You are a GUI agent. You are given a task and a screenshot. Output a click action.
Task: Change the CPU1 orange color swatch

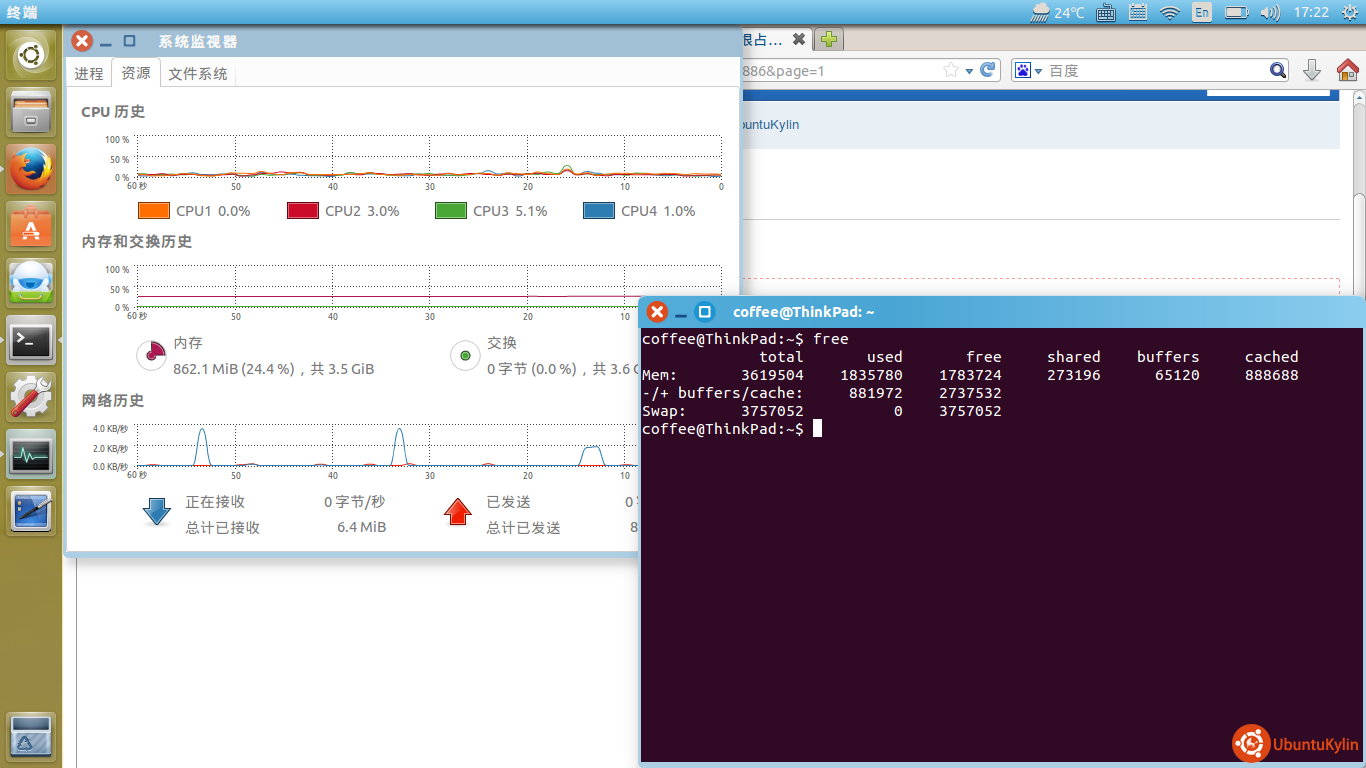(153, 211)
